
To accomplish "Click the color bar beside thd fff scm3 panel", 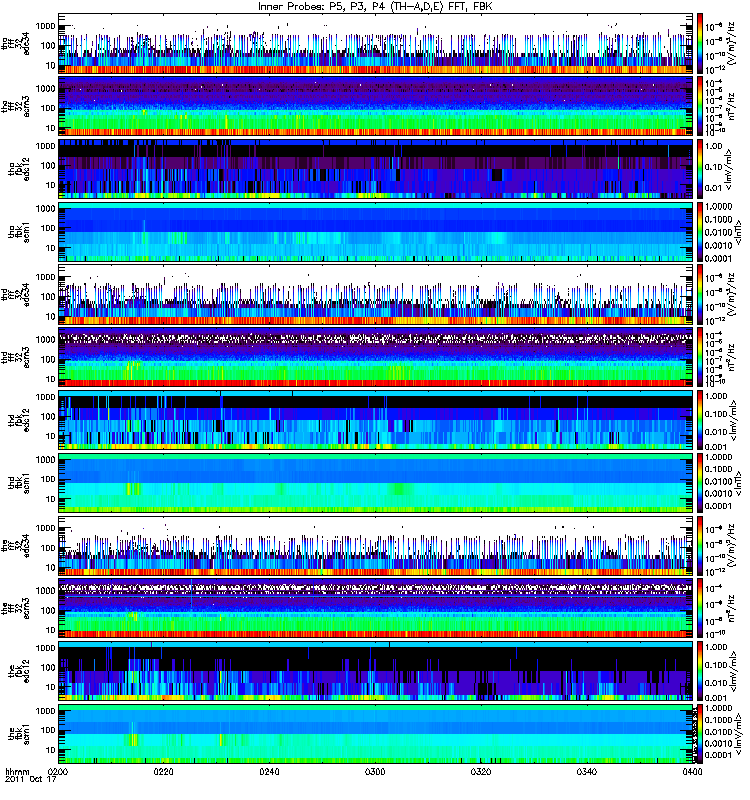I will coord(700,357).
